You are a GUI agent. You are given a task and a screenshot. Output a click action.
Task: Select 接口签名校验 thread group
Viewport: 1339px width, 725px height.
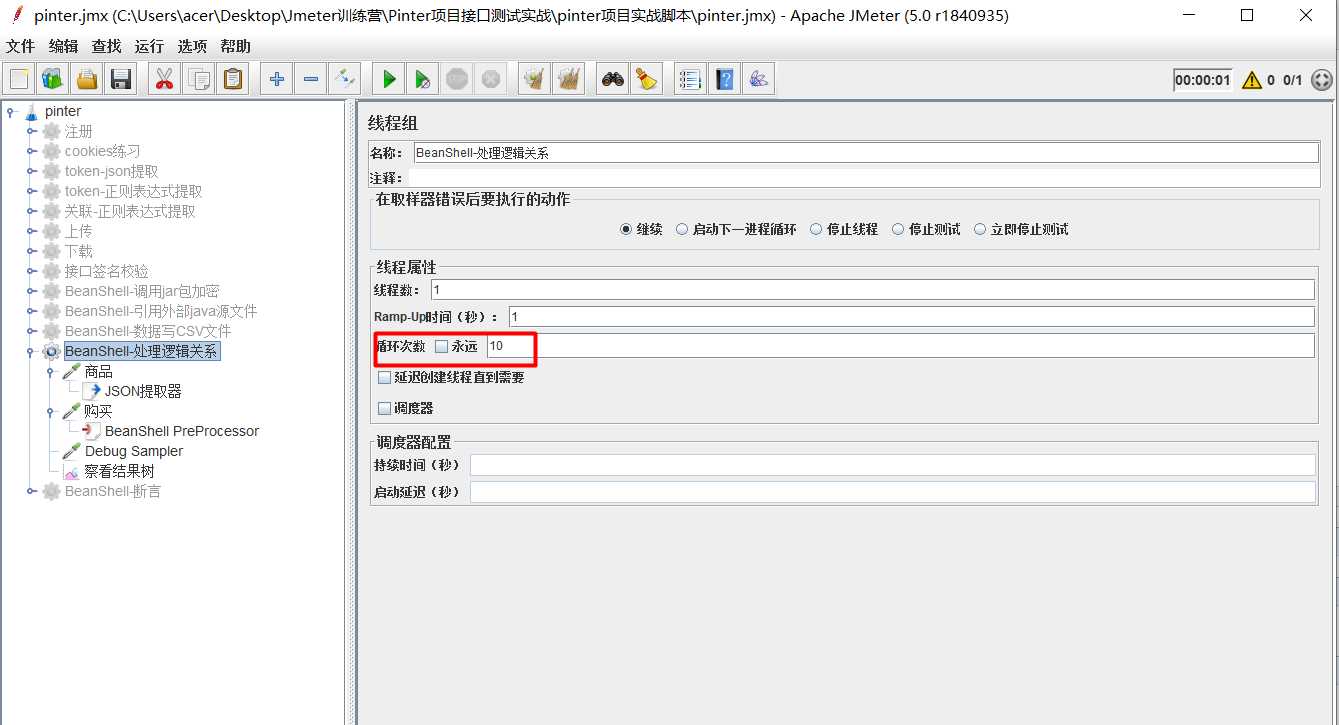[107, 271]
